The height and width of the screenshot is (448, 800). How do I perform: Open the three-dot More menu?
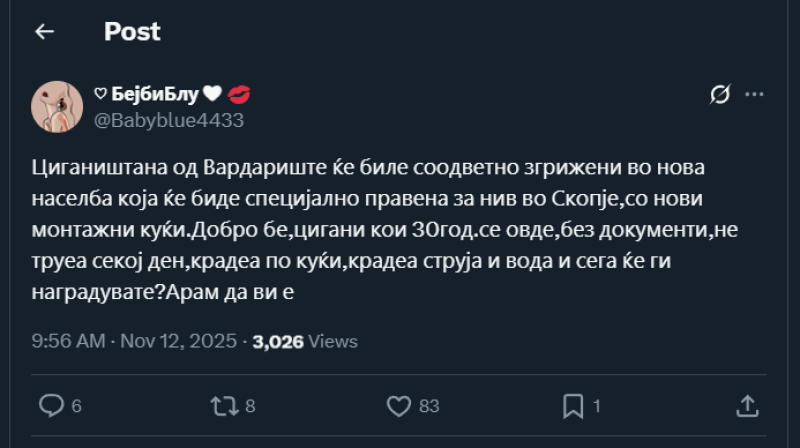tap(755, 95)
